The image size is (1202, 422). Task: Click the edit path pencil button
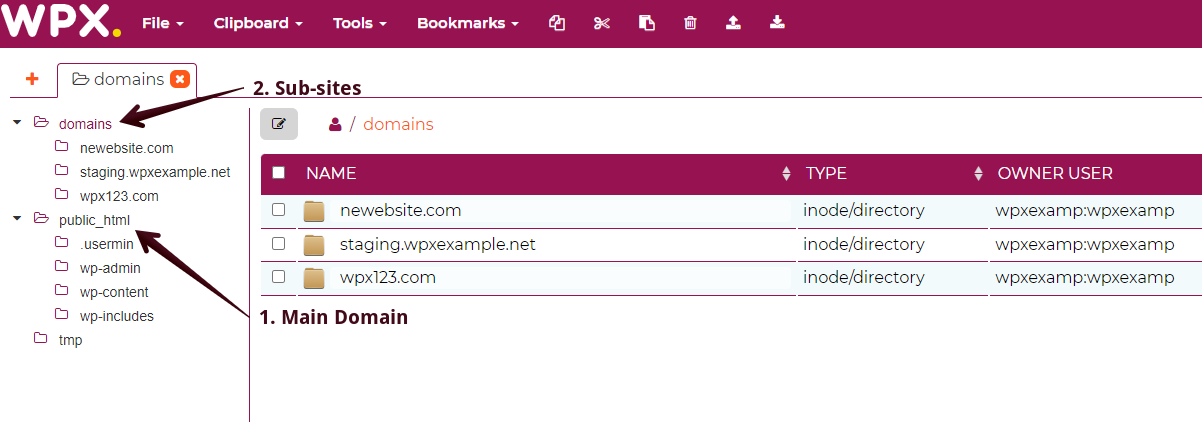click(x=279, y=124)
